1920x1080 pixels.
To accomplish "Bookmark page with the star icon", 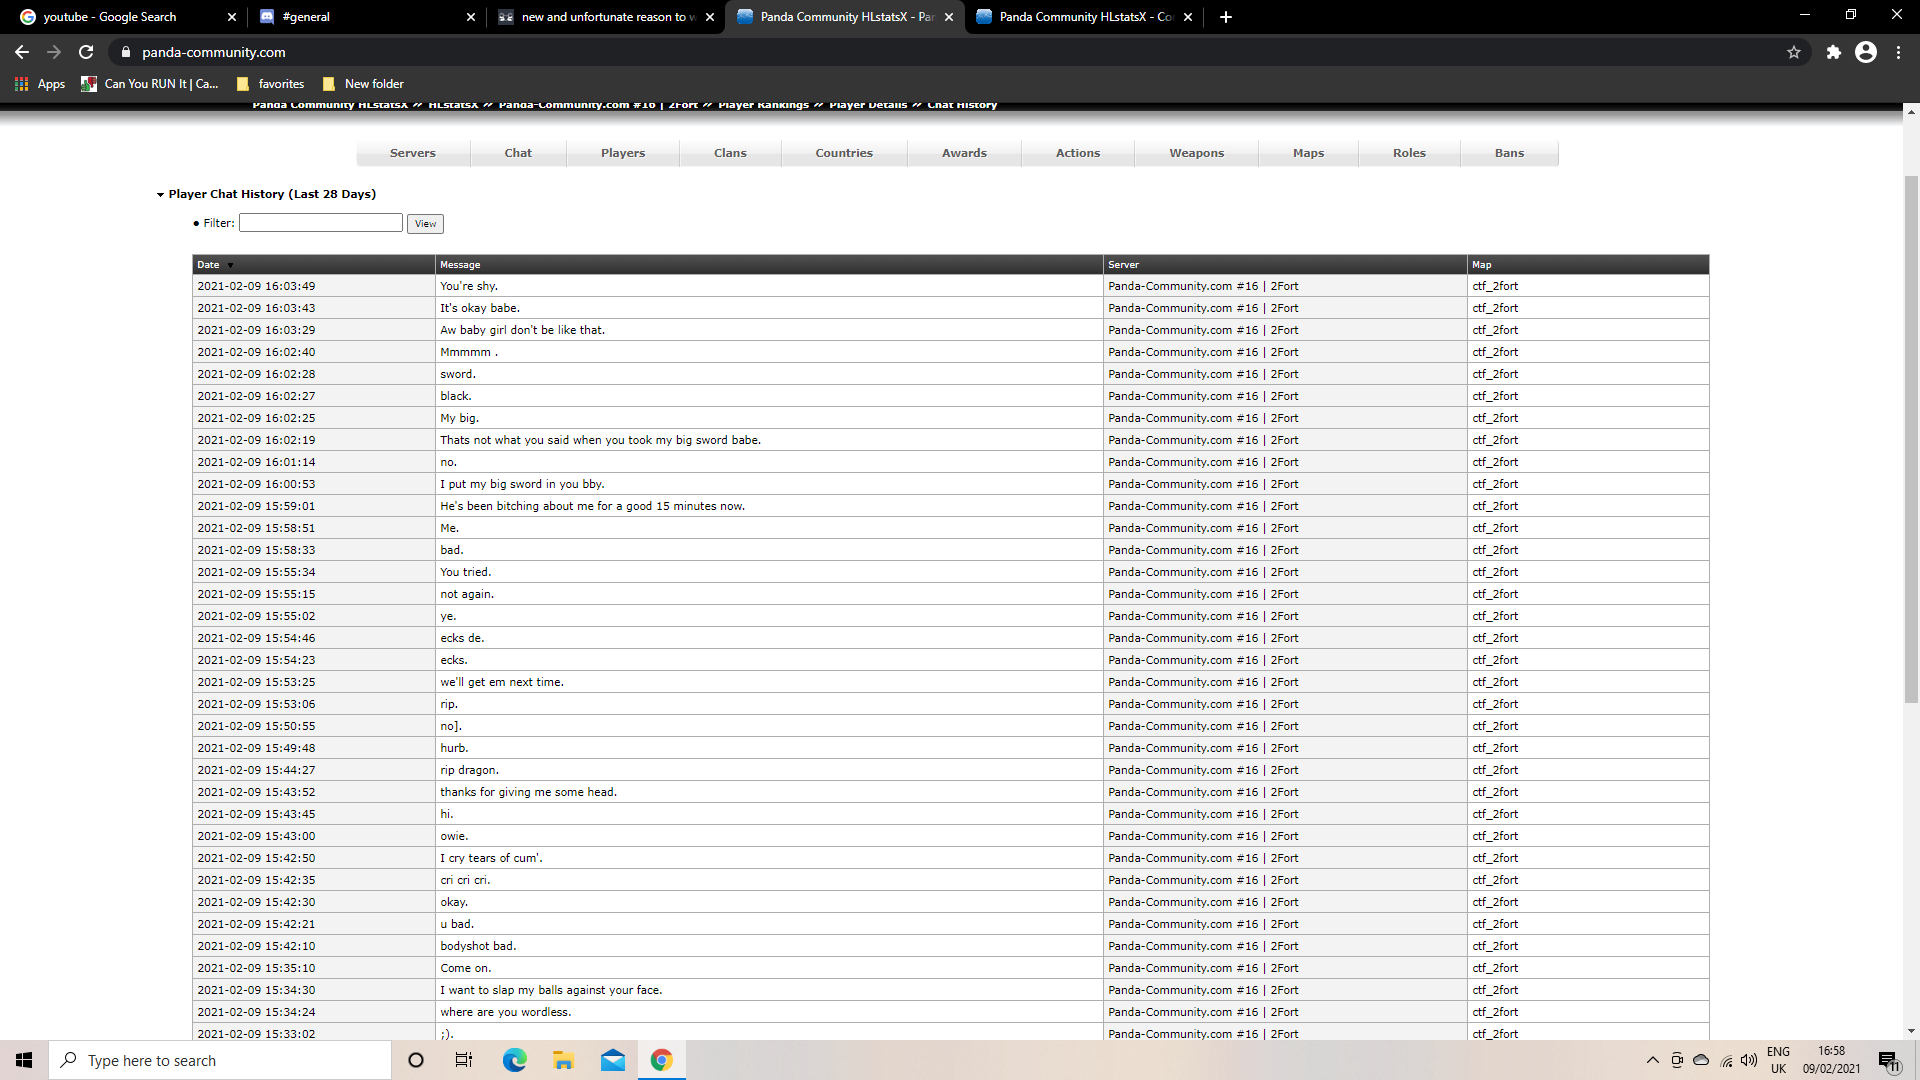I will 1794,52.
